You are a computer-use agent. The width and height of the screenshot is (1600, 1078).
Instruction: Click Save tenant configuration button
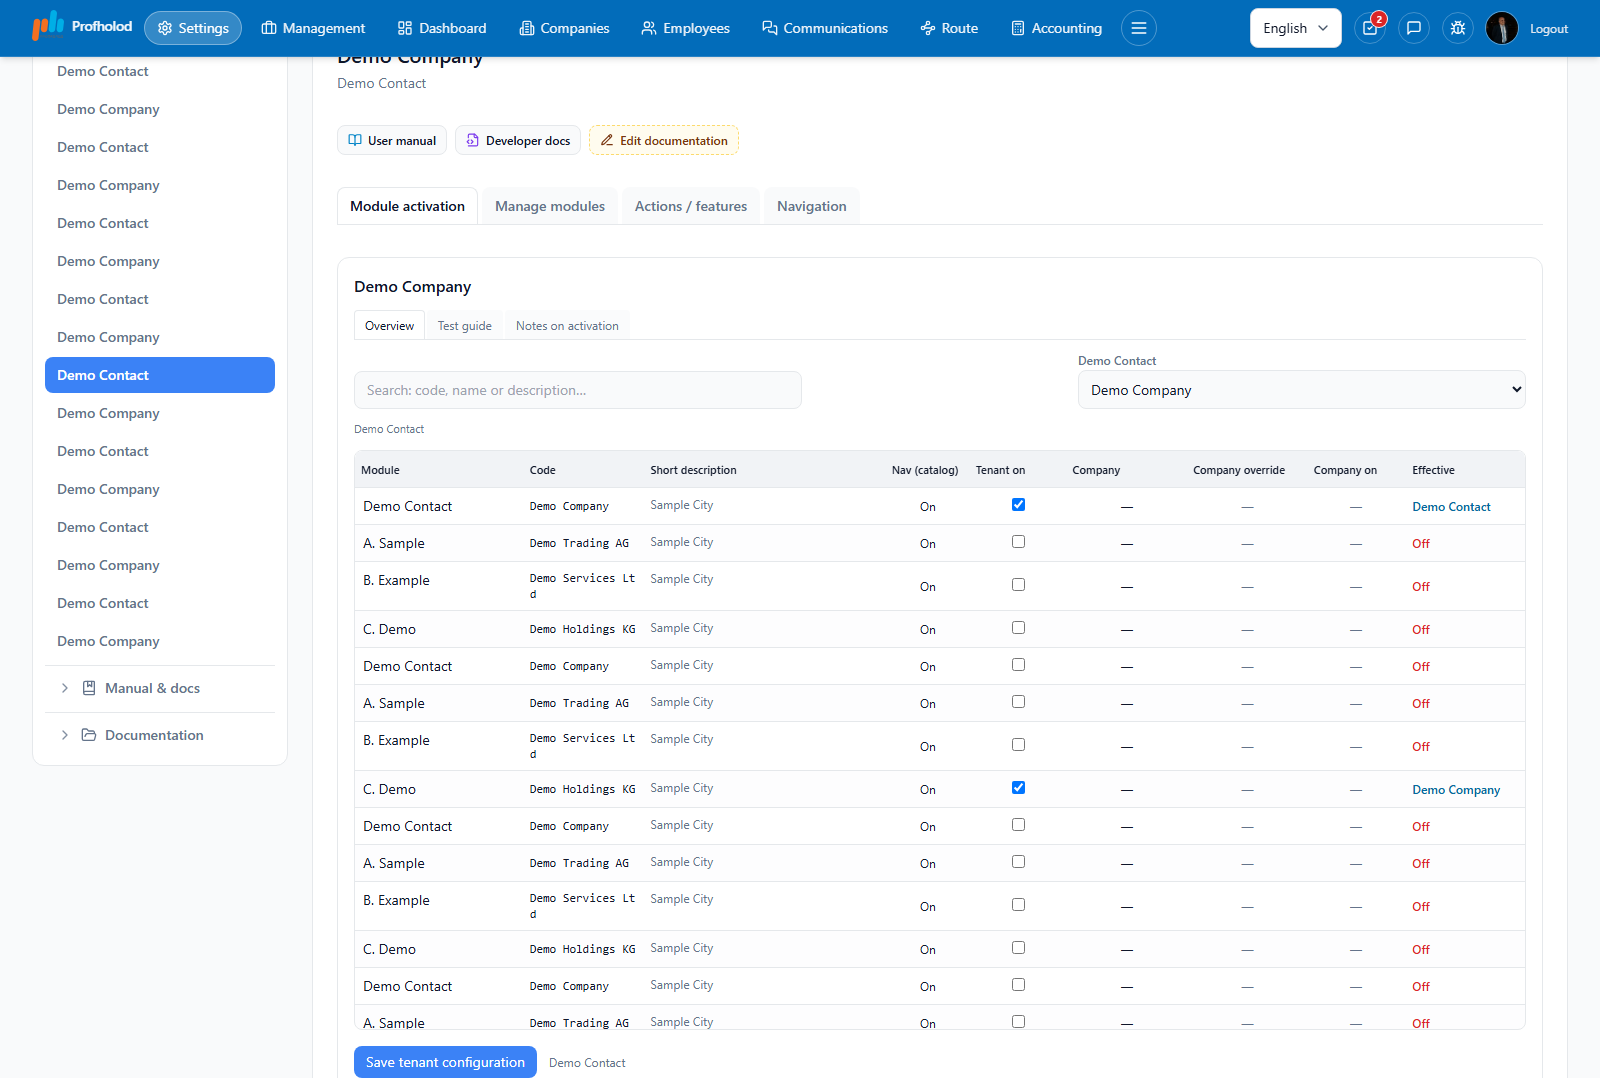[x=445, y=1062]
